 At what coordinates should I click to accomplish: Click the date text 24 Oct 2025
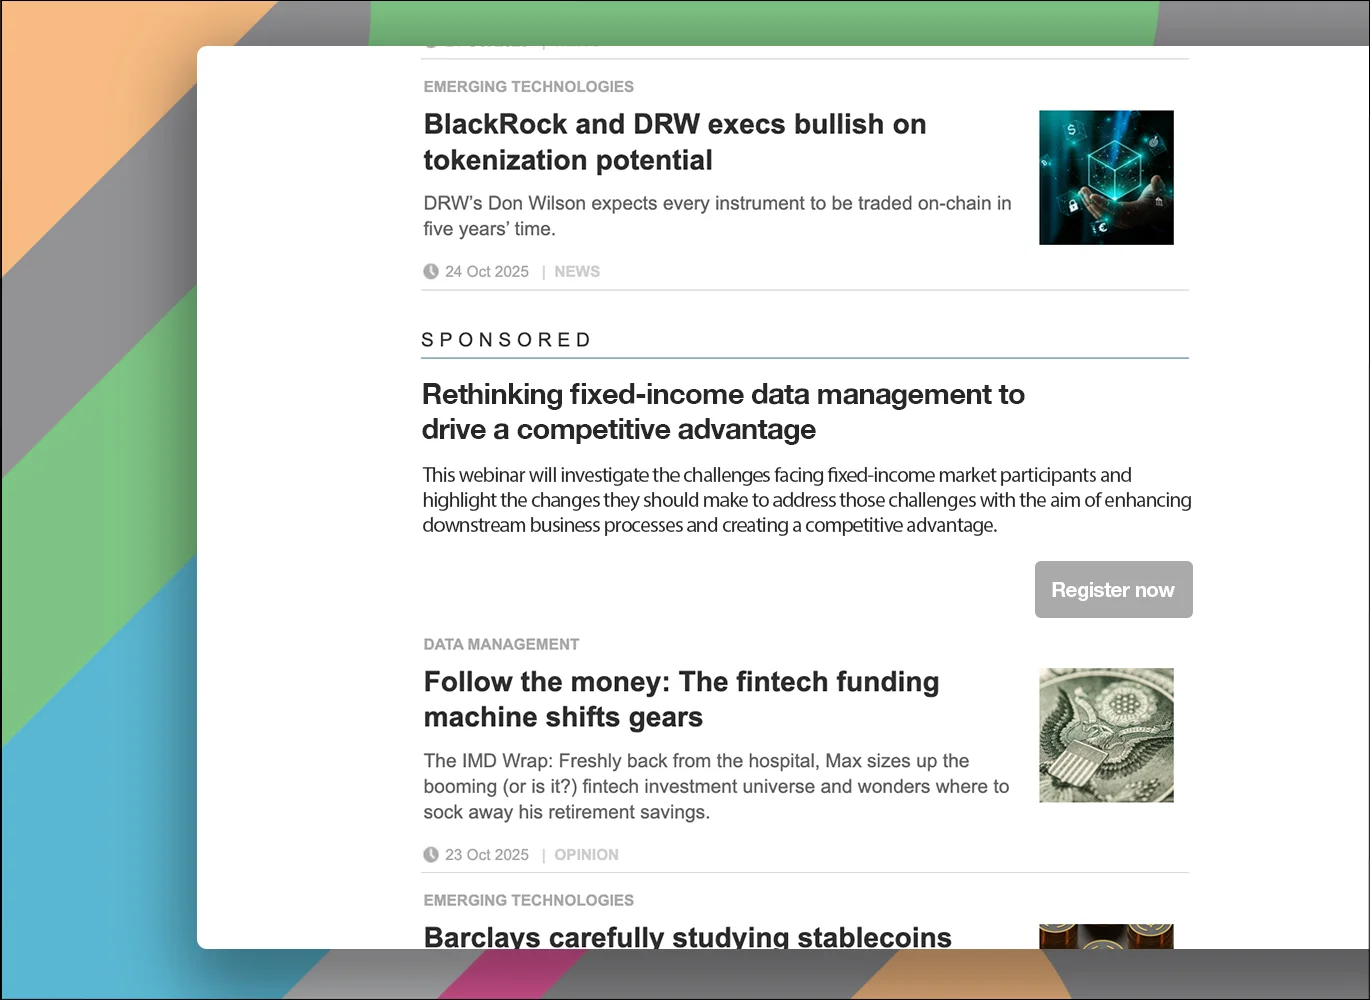click(x=486, y=271)
